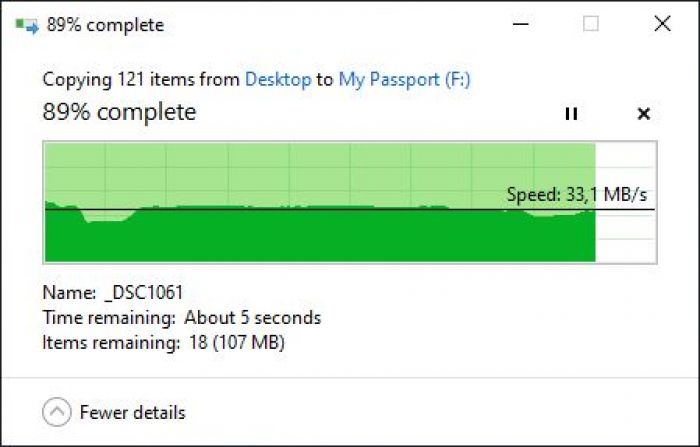Click 'About 5 seconds' time remaining text
This screenshot has width=700, height=447.
click(x=252, y=318)
